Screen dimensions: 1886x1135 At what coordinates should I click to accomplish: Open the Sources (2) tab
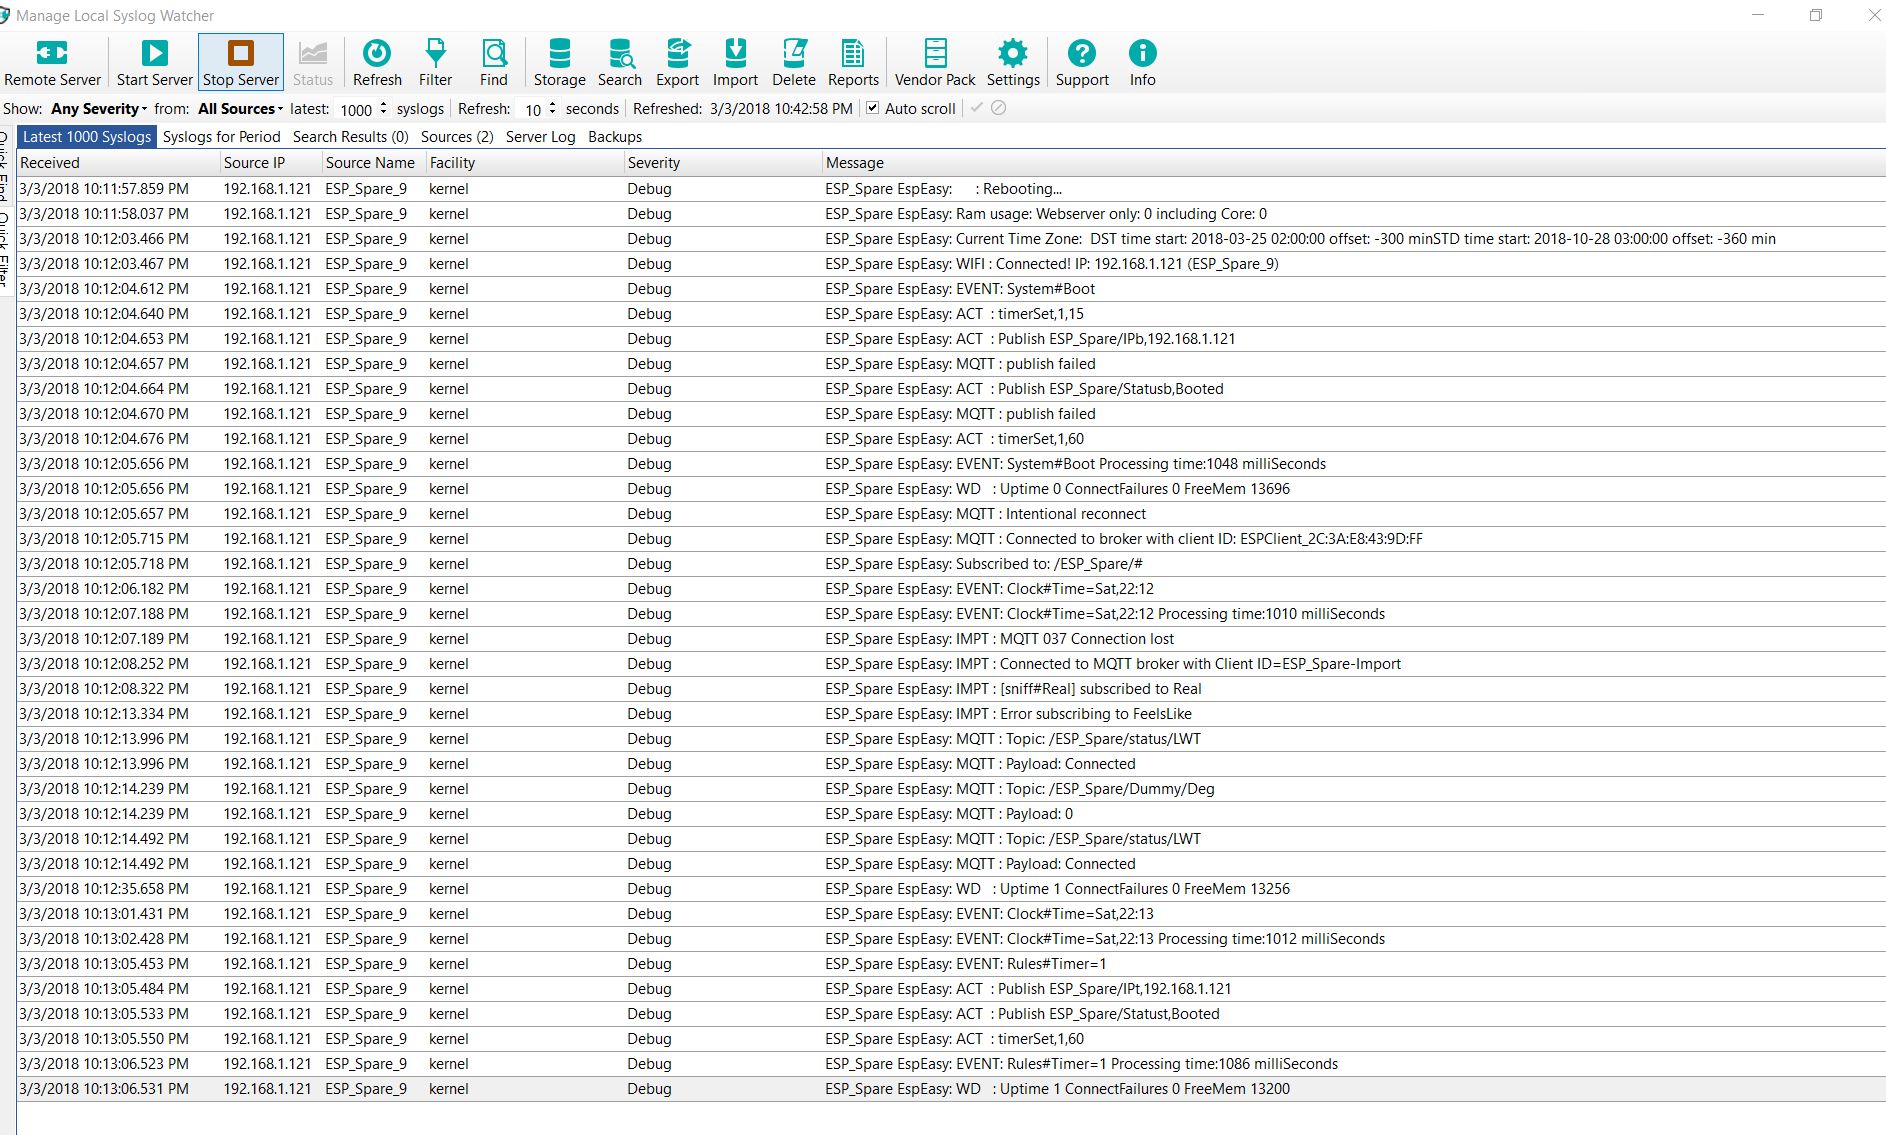pos(456,137)
